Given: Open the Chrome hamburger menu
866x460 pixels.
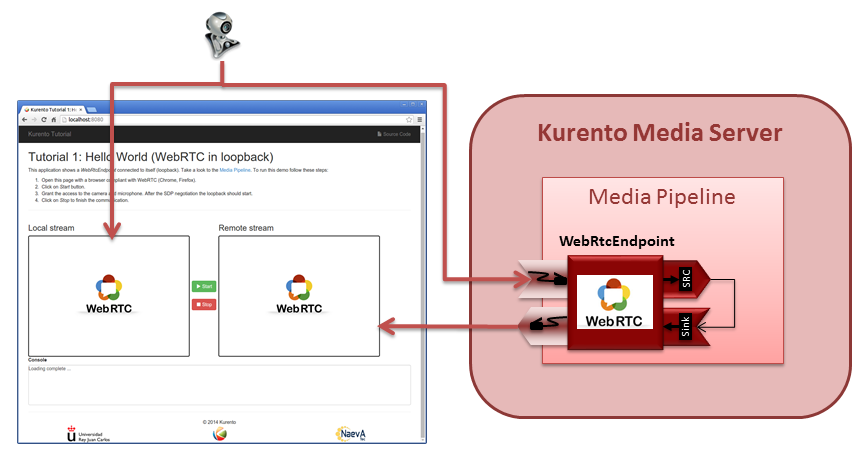Looking at the screenshot, I should (418, 119).
